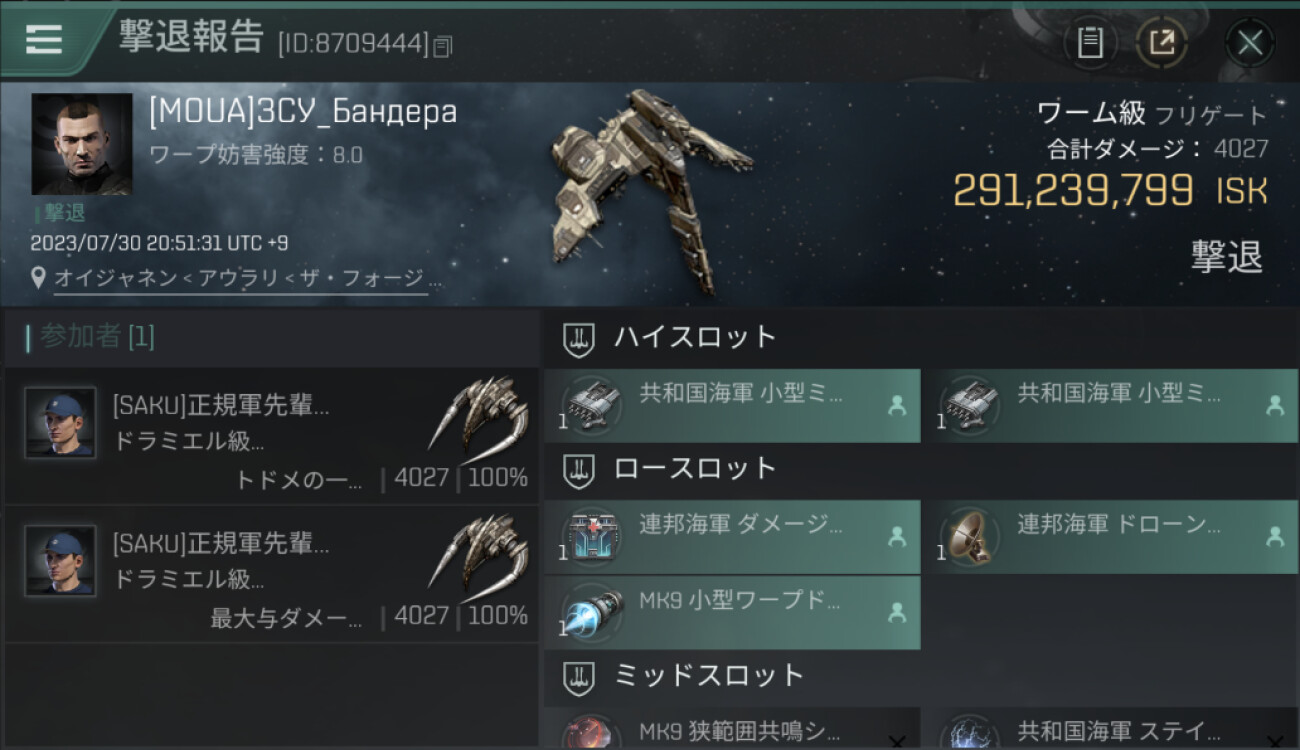Select the 最大与ダメー participant entry
This screenshot has height=750, width=1300.
point(272,573)
